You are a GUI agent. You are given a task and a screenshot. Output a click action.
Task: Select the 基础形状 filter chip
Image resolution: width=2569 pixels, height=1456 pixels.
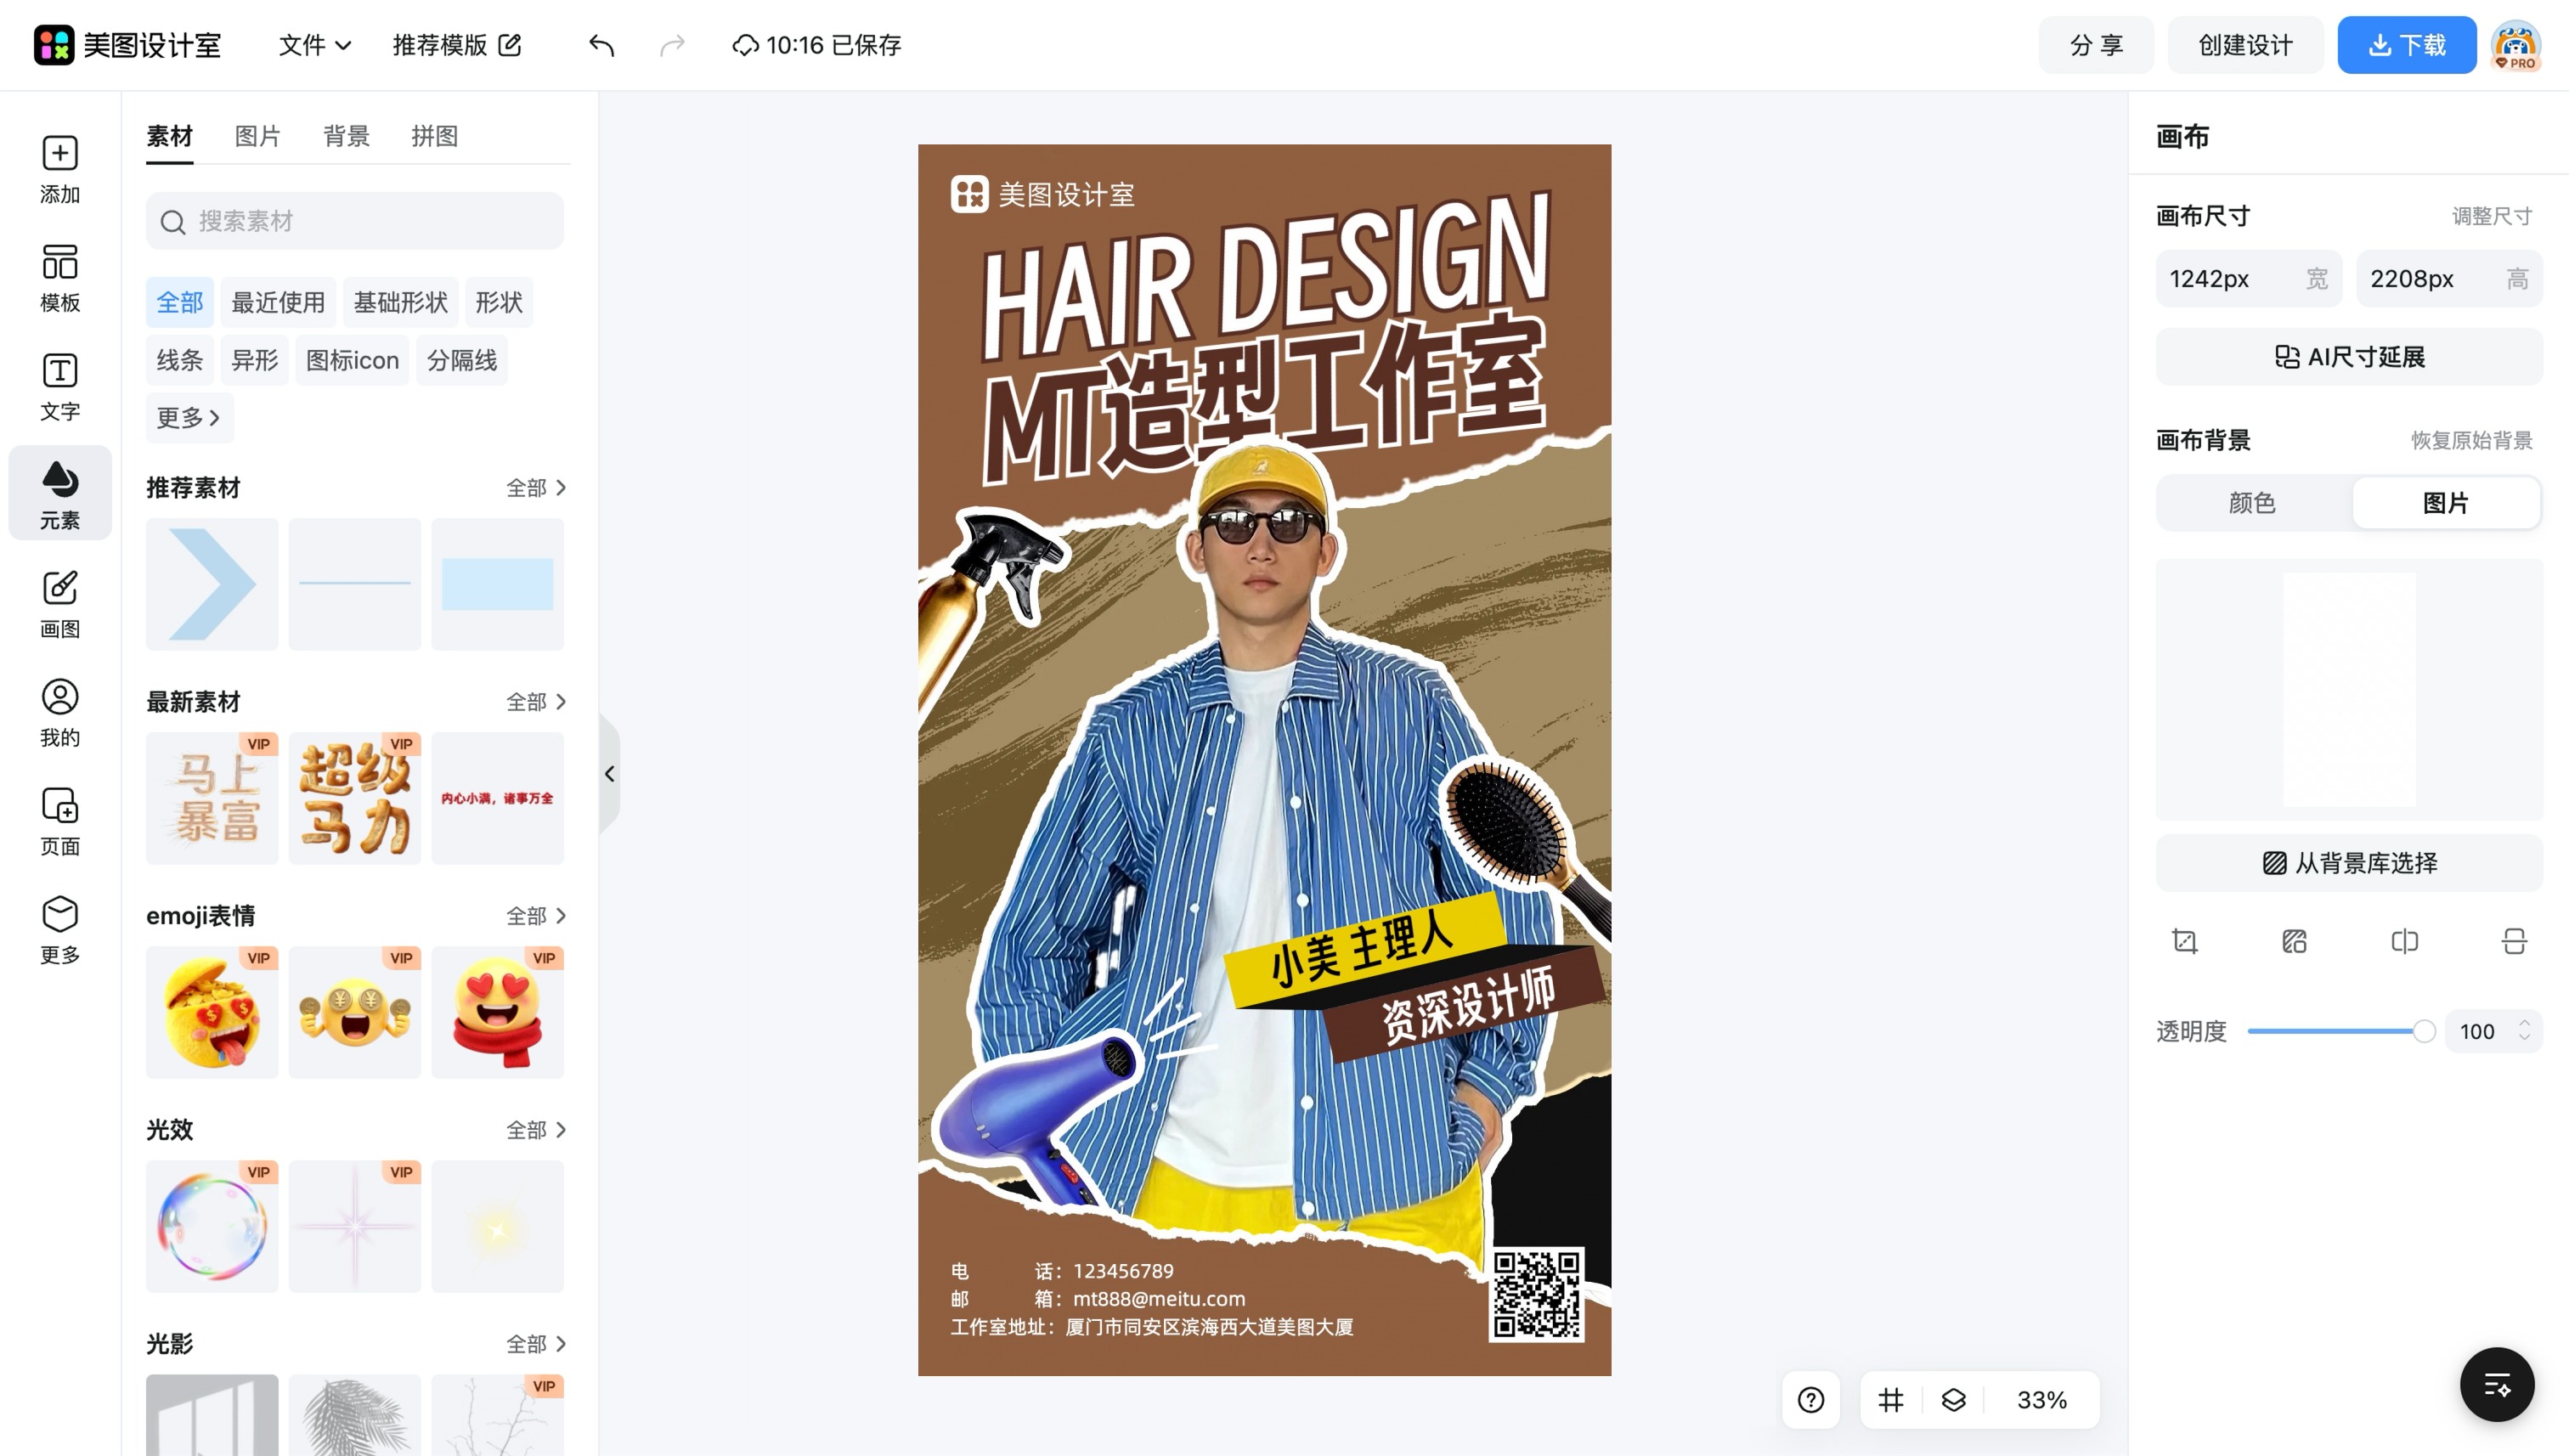click(400, 302)
